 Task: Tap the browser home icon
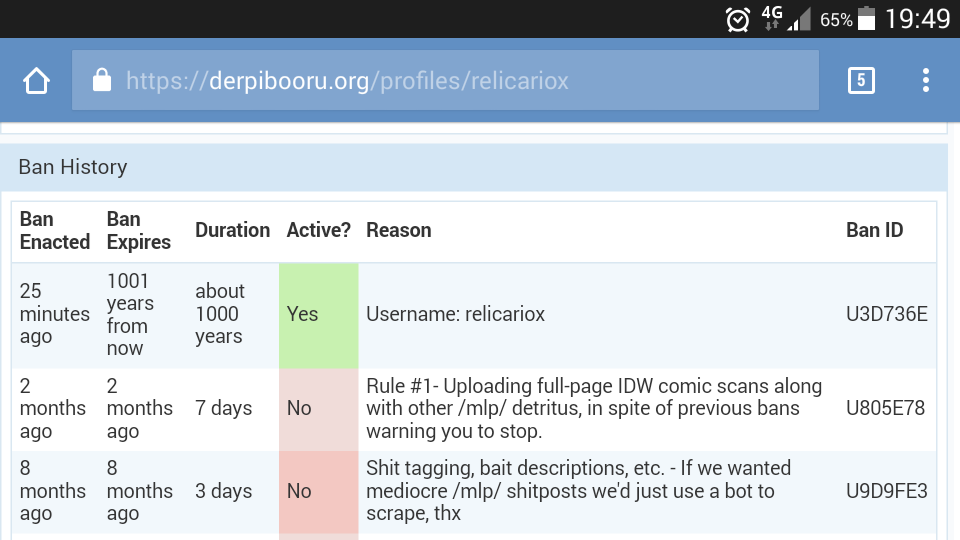[x=37, y=81]
